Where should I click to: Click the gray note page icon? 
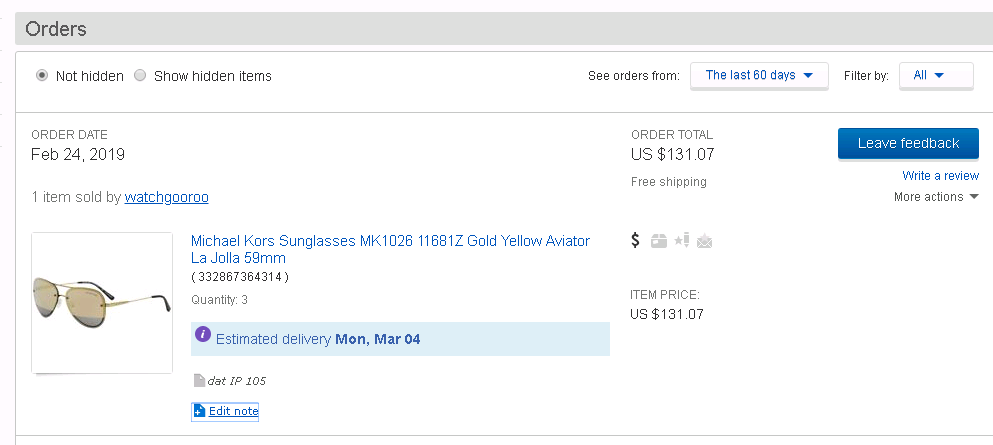pyautogui.click(x=198, y=380)
